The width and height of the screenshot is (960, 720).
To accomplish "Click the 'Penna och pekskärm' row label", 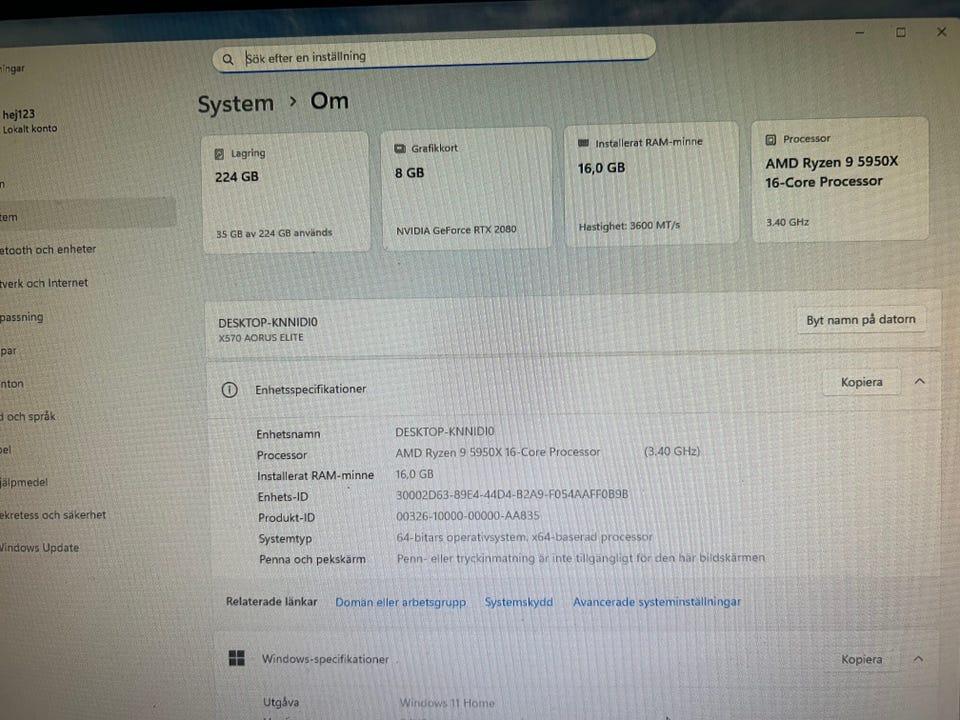I will pos(312,559).
